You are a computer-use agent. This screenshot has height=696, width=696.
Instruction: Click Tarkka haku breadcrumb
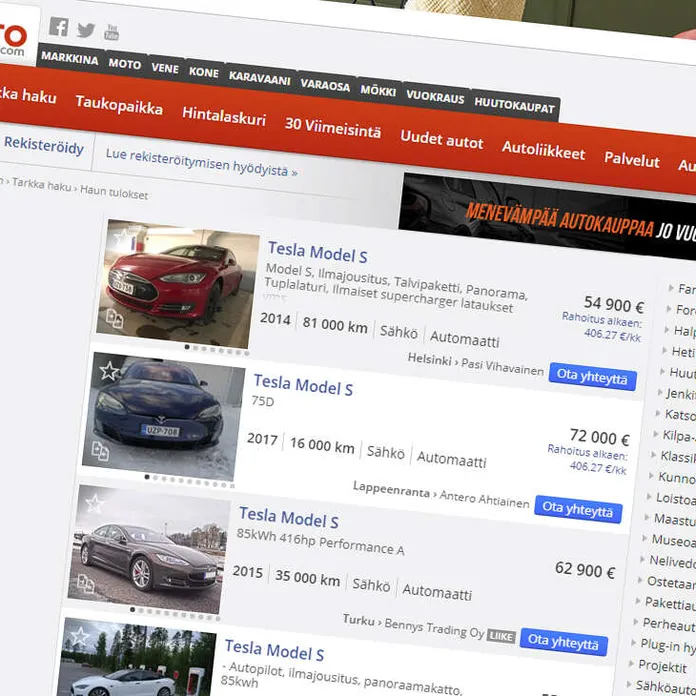point(41,183)
